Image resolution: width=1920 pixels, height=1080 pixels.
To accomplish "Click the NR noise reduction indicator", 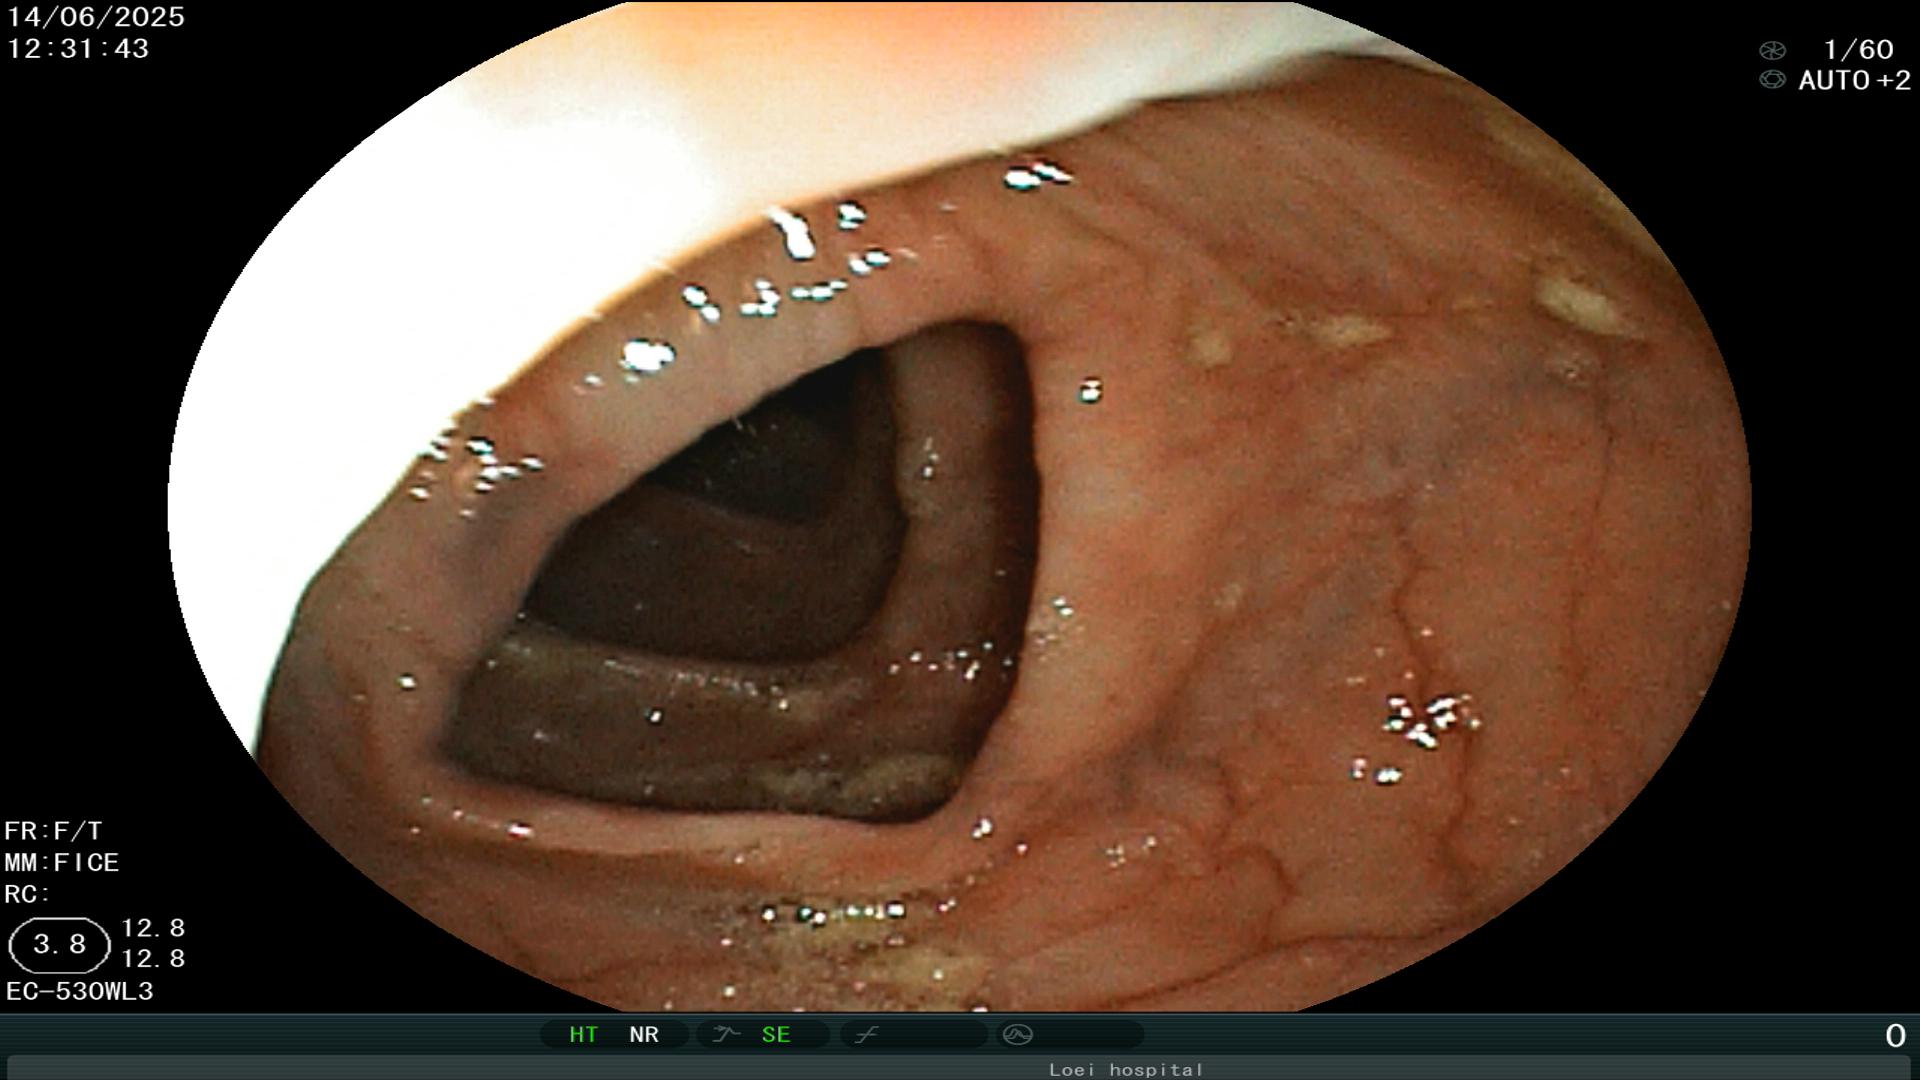I will [644, 1034].
